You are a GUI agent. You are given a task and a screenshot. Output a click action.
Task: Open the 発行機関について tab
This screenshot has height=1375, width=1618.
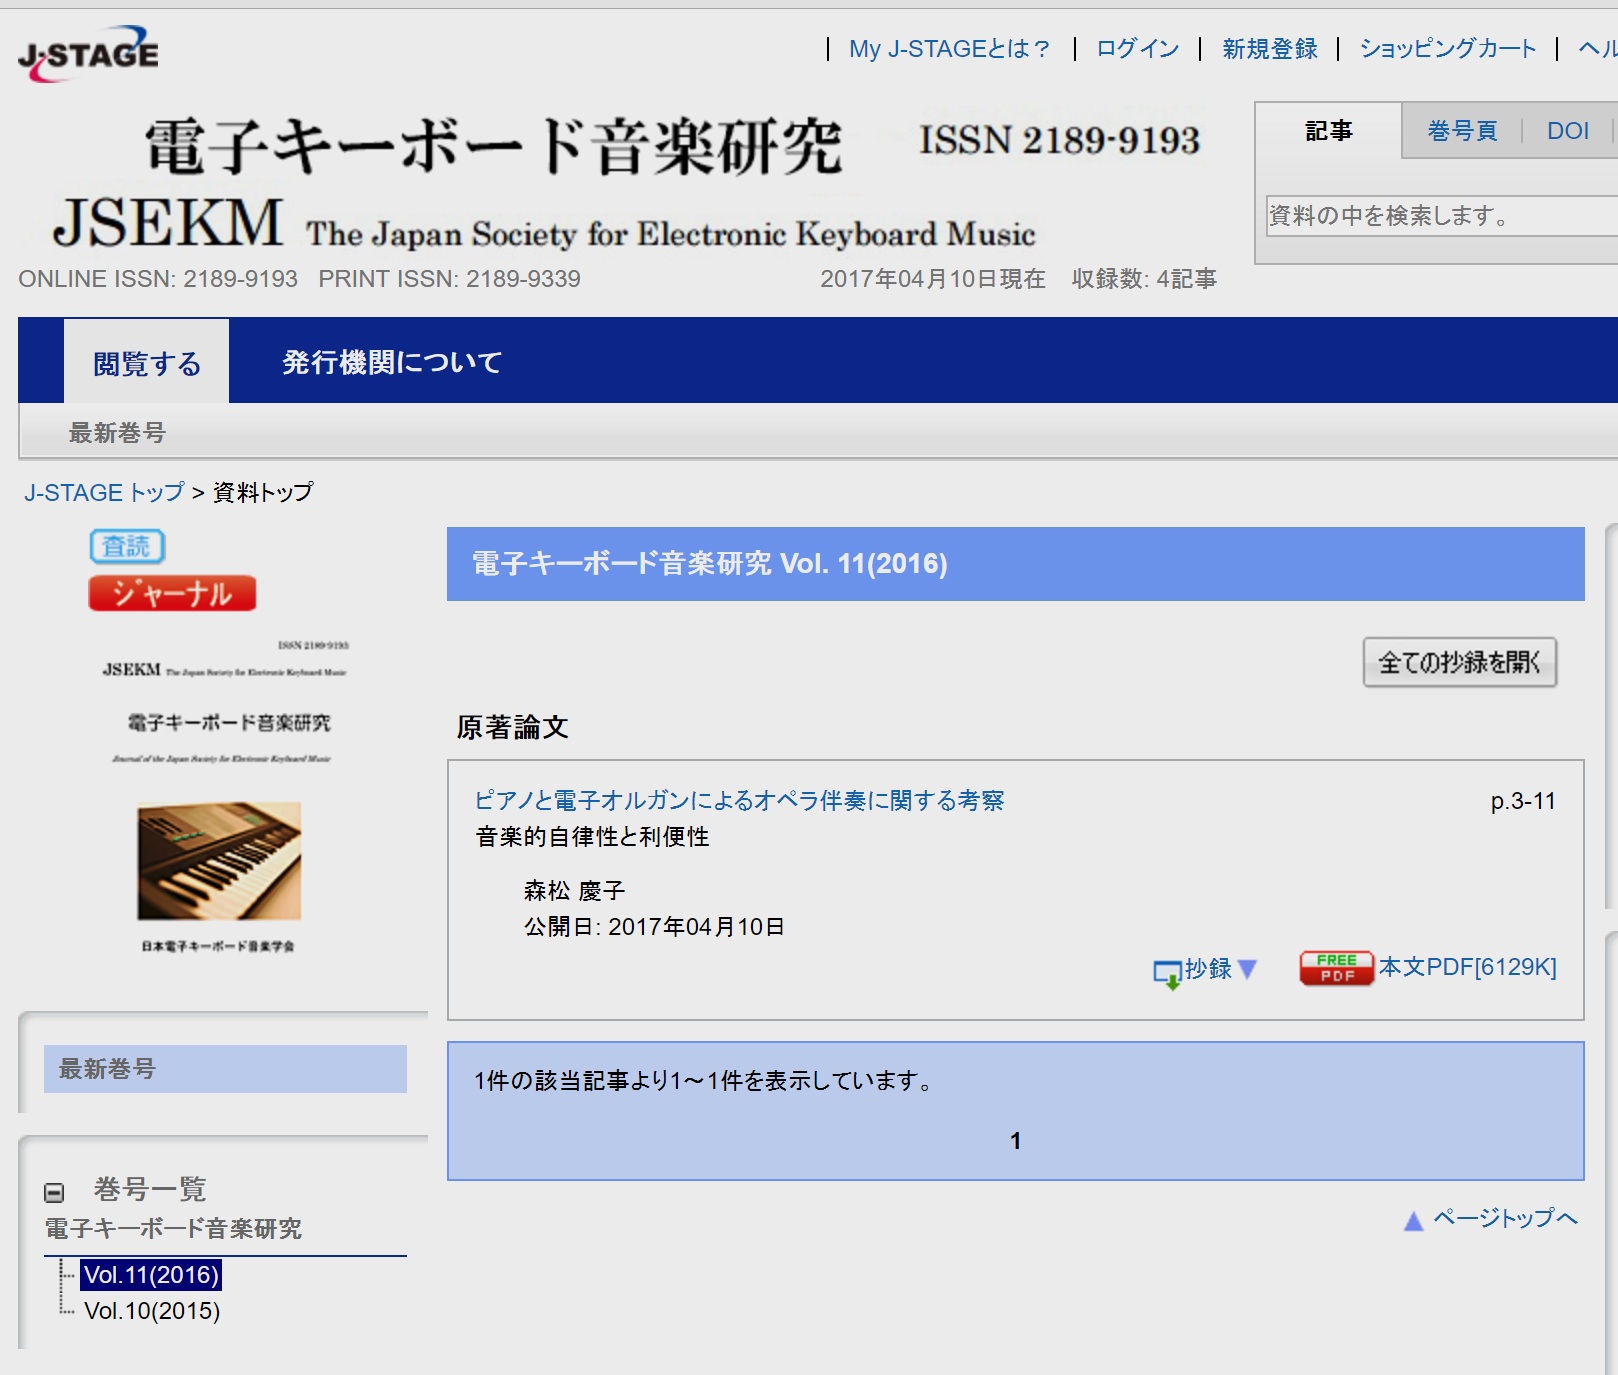392,362
